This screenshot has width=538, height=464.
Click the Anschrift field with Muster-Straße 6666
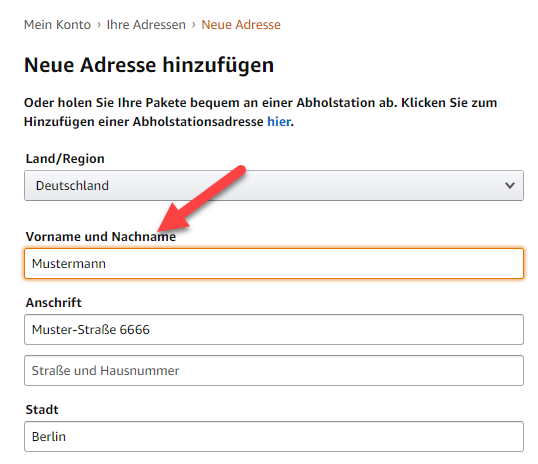pyautogui.click(x=274, y=329)
